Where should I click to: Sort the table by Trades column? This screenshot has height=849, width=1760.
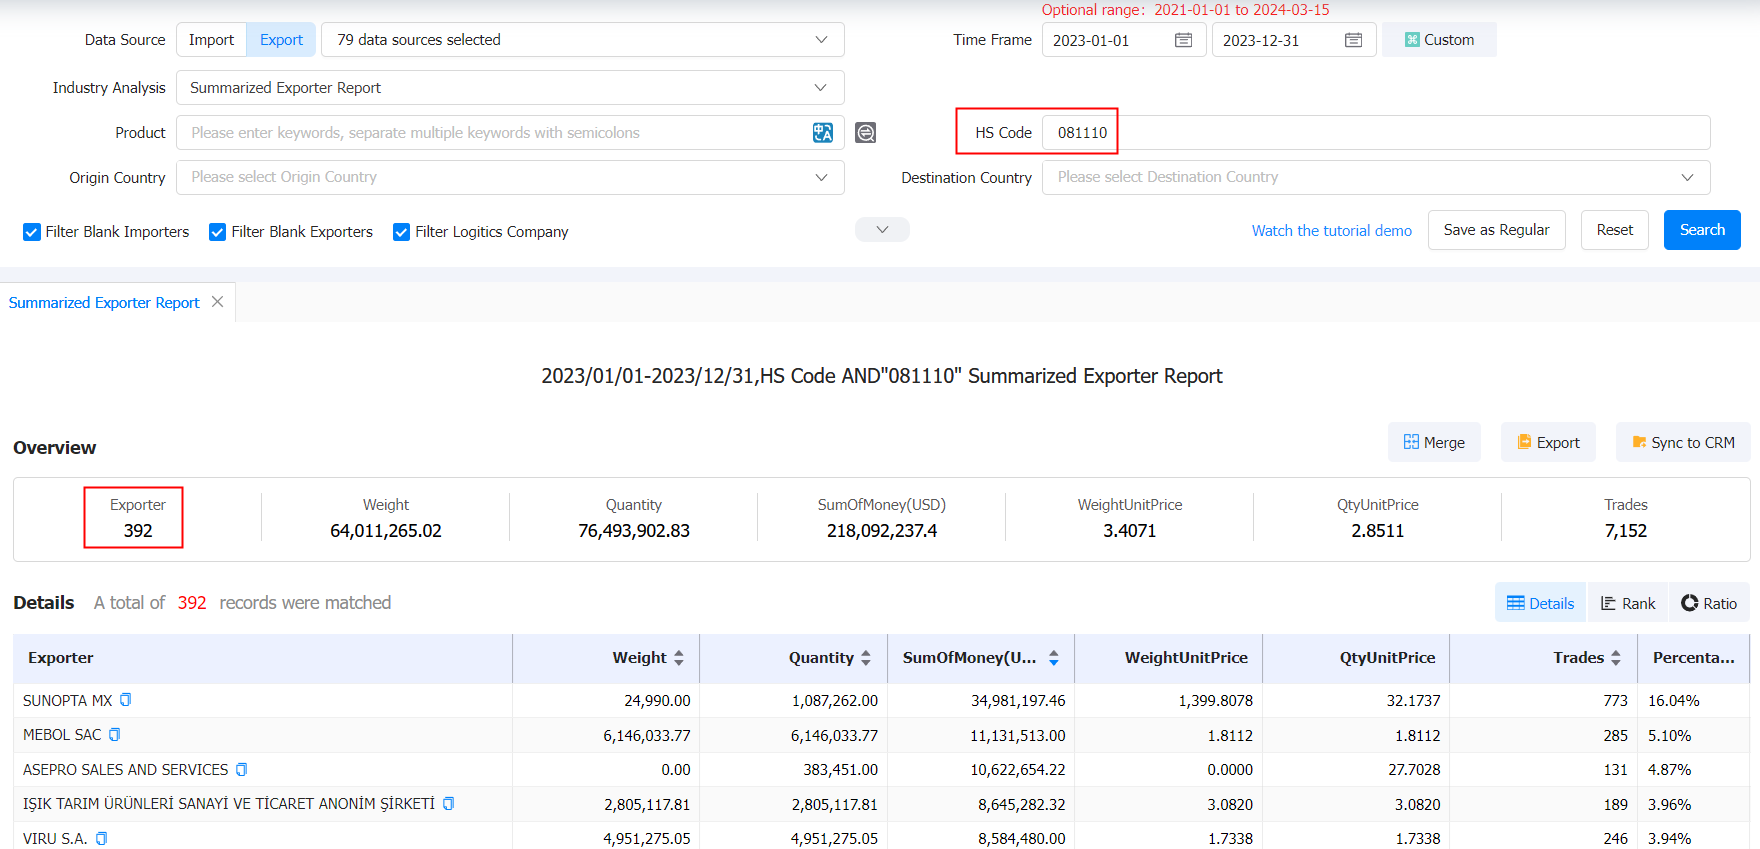click(x=1615, y=658)
